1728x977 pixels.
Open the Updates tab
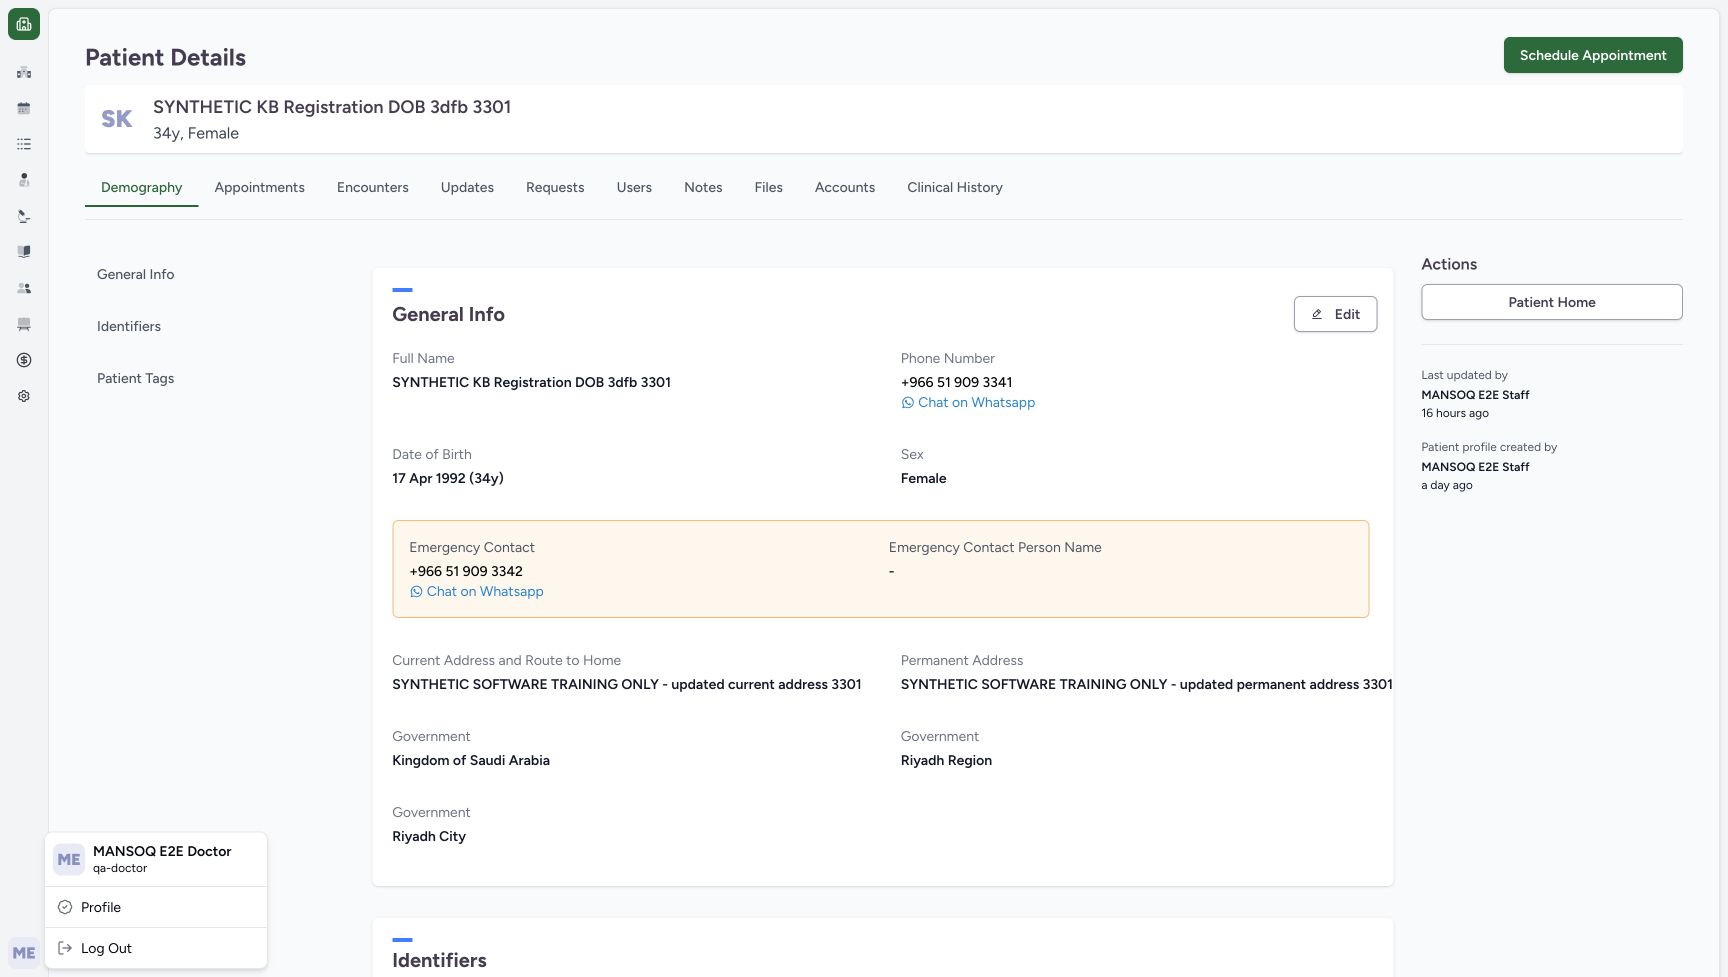(467, 187)
